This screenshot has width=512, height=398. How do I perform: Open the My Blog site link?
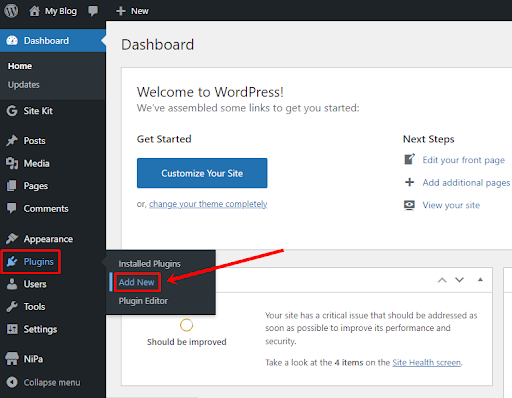[x=61, y=11]
